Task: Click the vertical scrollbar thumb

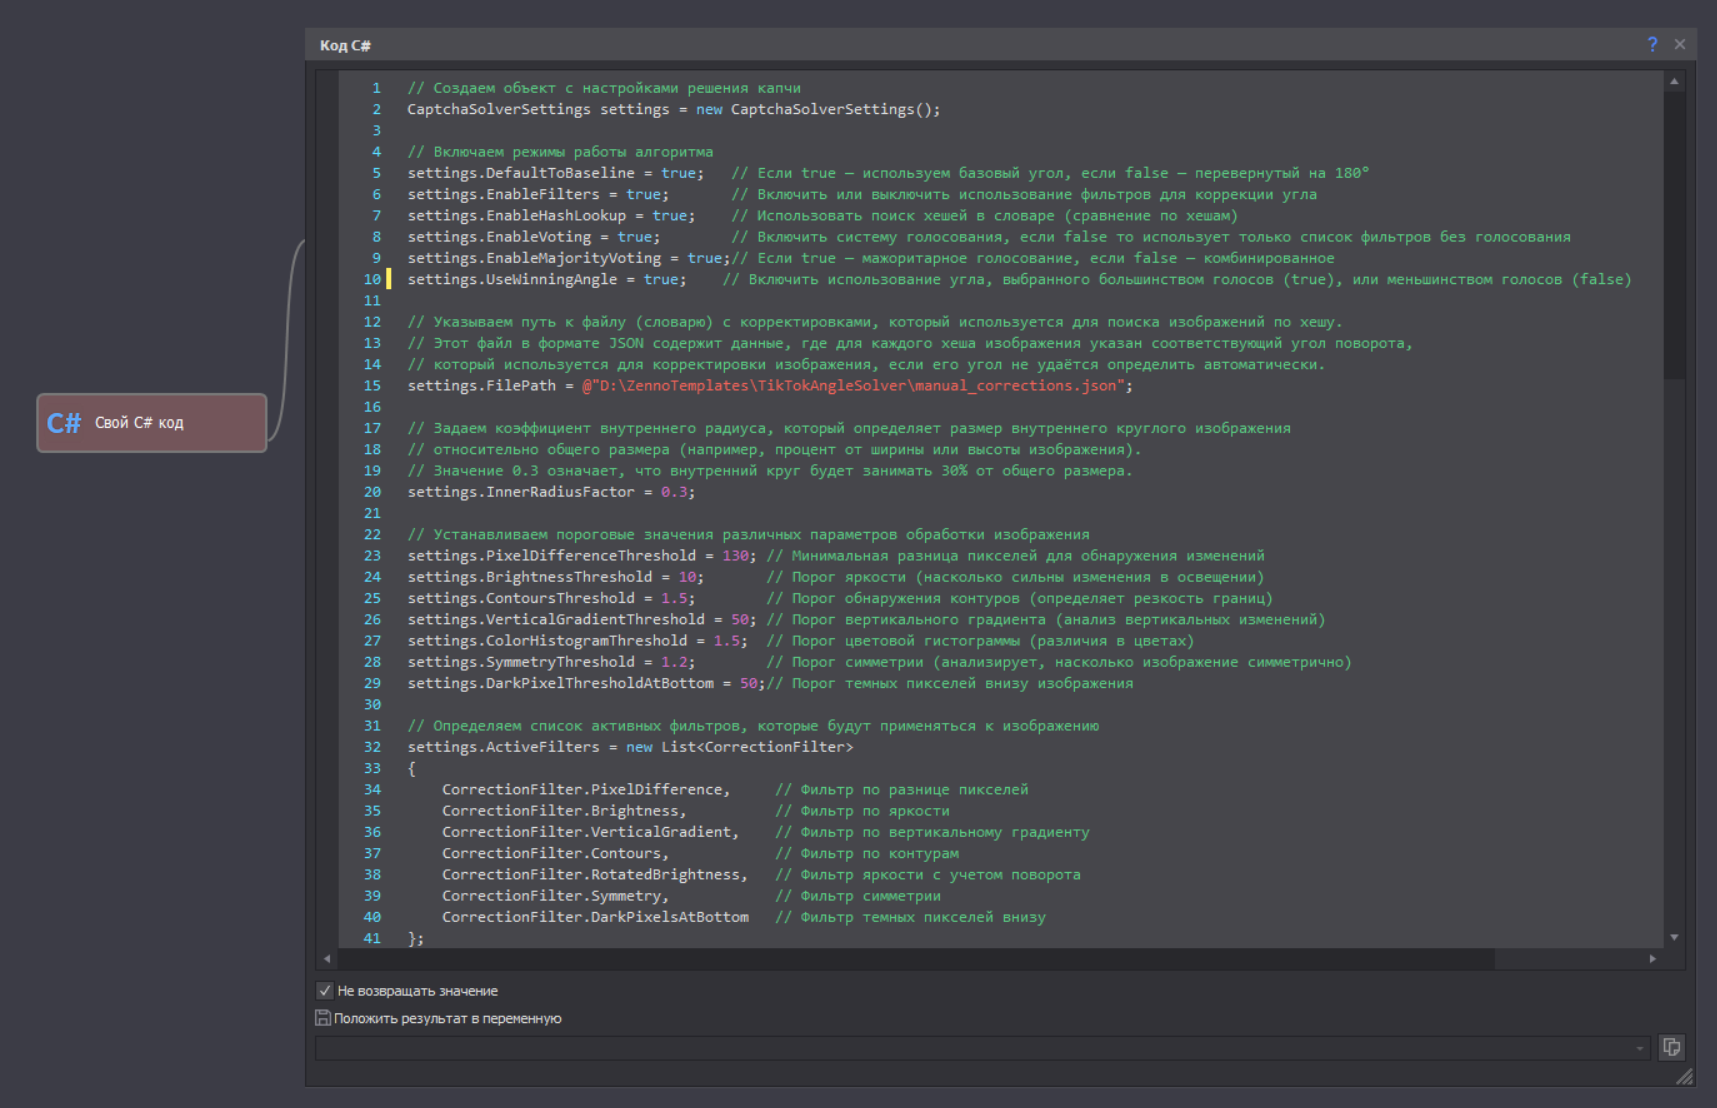Action: tap(1674, 235)
